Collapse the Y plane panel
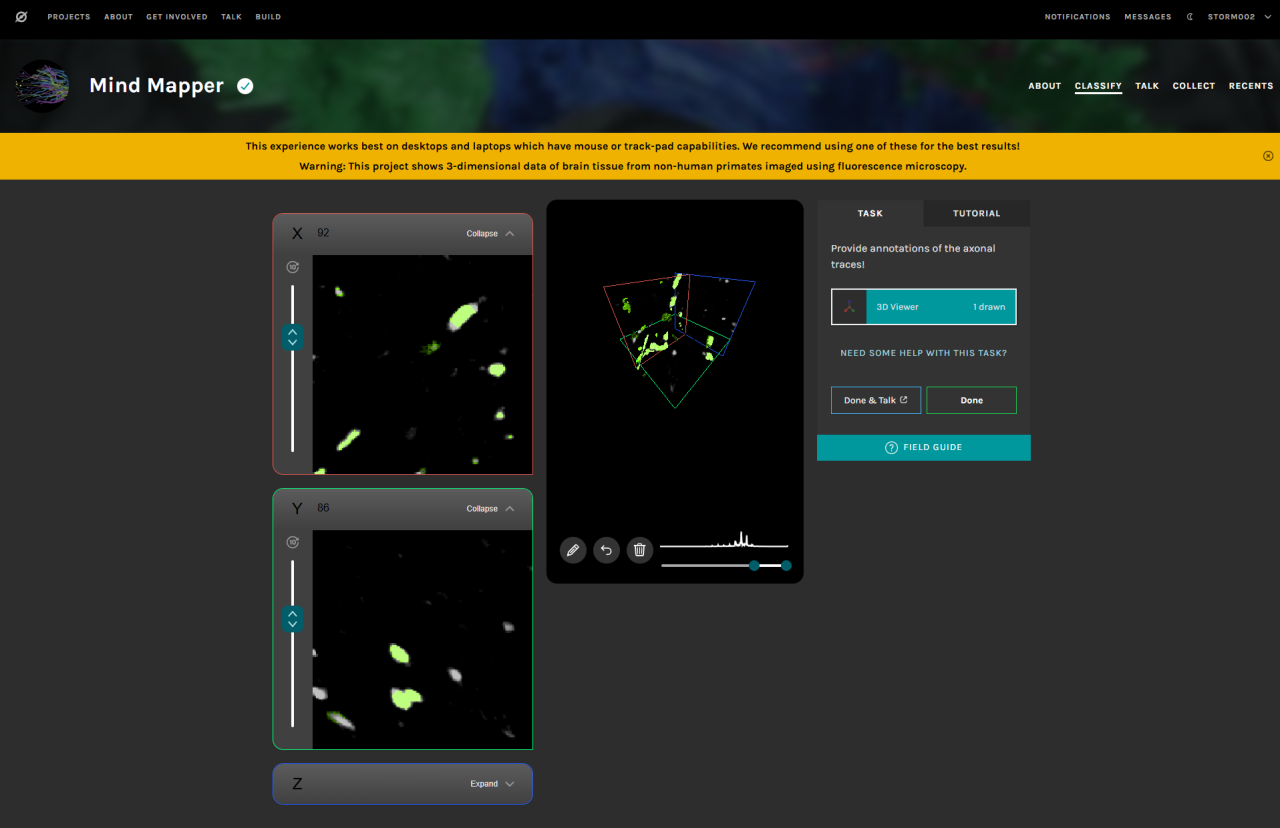Screen dimensions: 1280x828 pos(491,509)
